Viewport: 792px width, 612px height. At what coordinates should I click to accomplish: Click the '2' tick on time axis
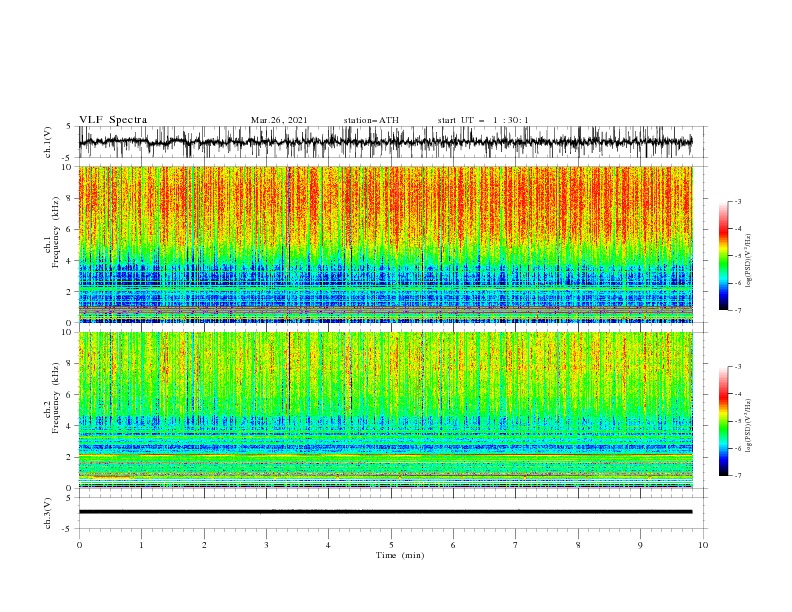[x=204, y=545]
